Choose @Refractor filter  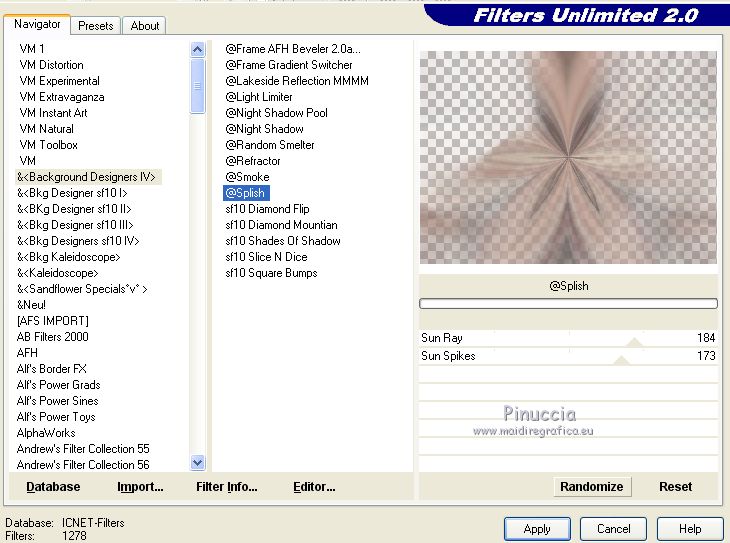pos(253,161)
